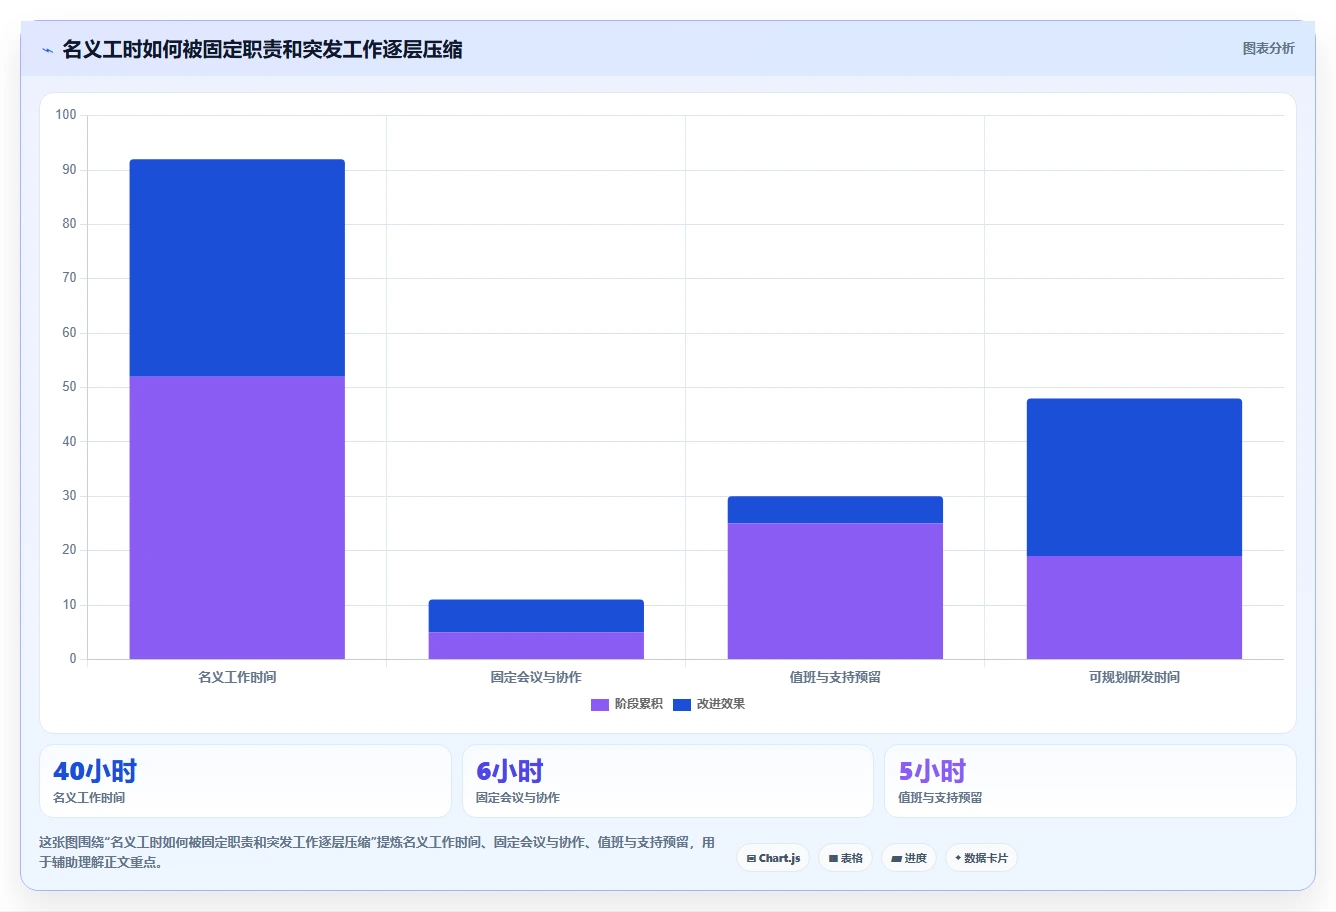Toggle the 改进效果 legend blue swatch
The image size is (1336, 912).
pyautogui.click(x=682, y=705)
